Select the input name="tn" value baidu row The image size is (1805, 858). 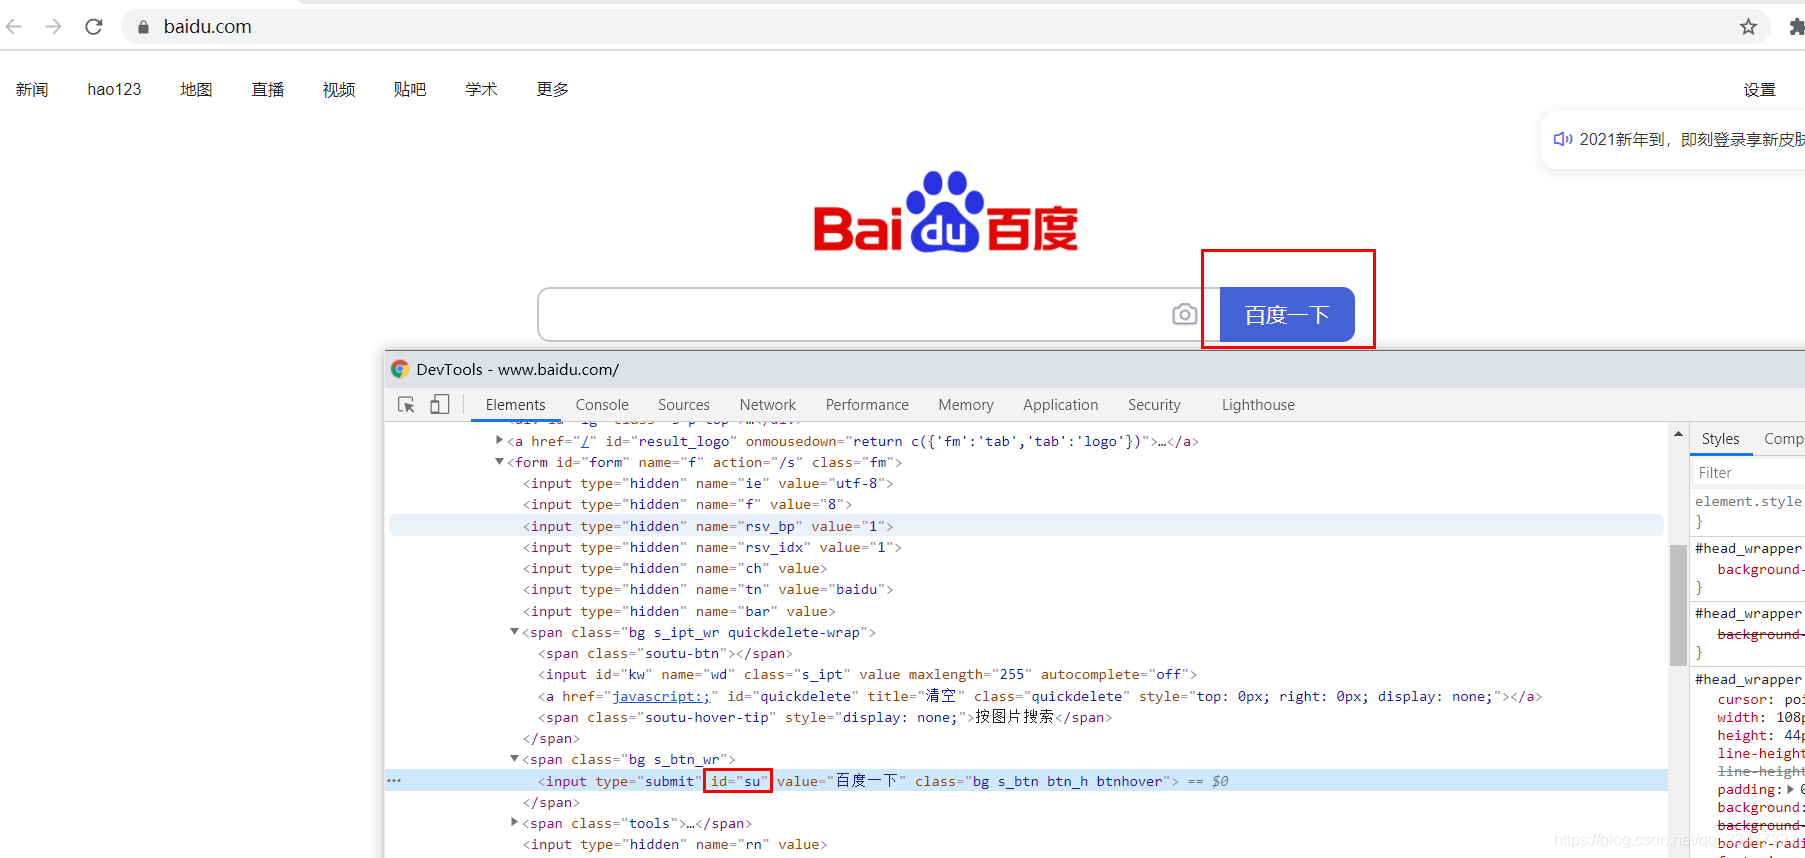tap(708, 589)
